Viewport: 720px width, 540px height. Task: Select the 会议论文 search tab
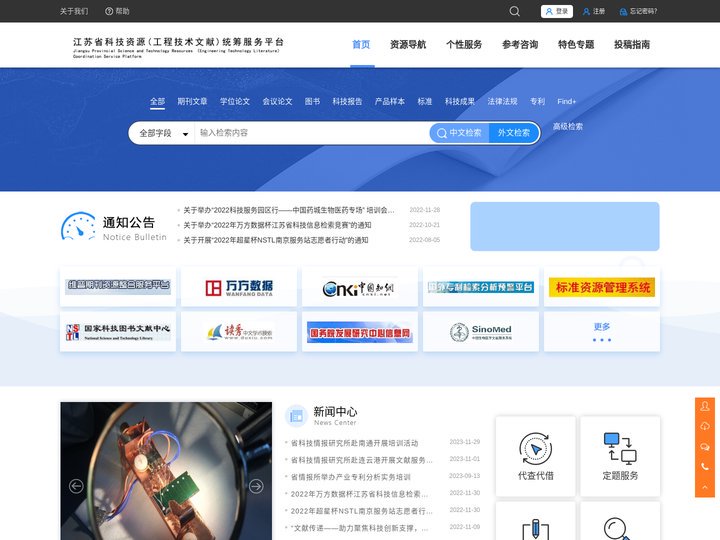[277, 101]
